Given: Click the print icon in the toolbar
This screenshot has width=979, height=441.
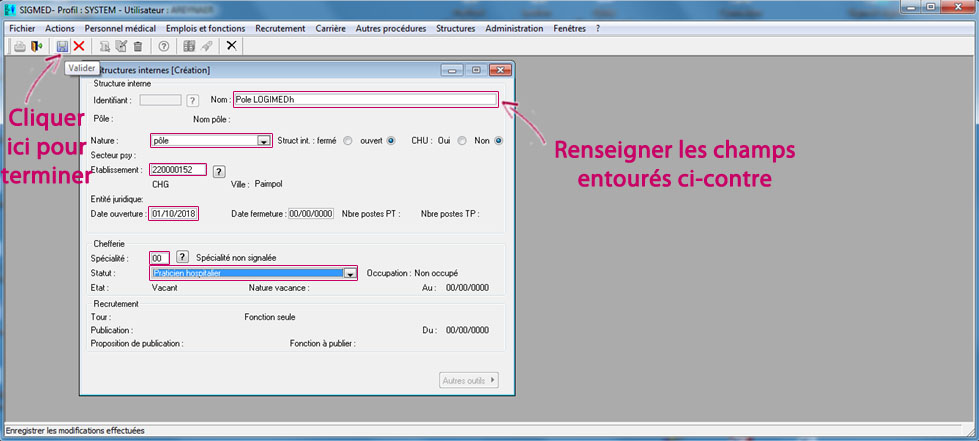Looking at the screenshot, I should pos(20,46).
